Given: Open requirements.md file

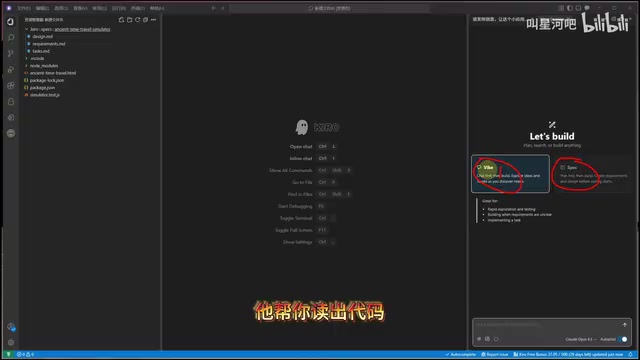Looking at the screenshot, I should (x=49, y=44).
